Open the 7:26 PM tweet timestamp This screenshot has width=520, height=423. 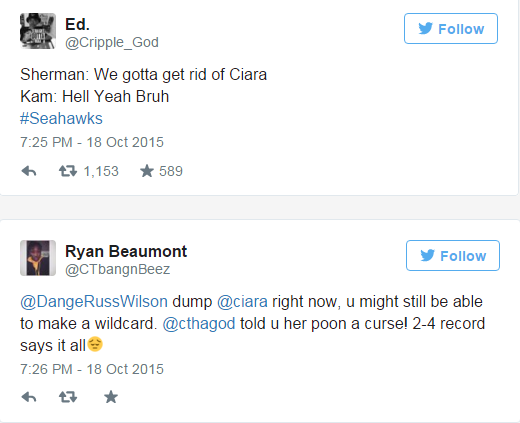coord(92,369)
